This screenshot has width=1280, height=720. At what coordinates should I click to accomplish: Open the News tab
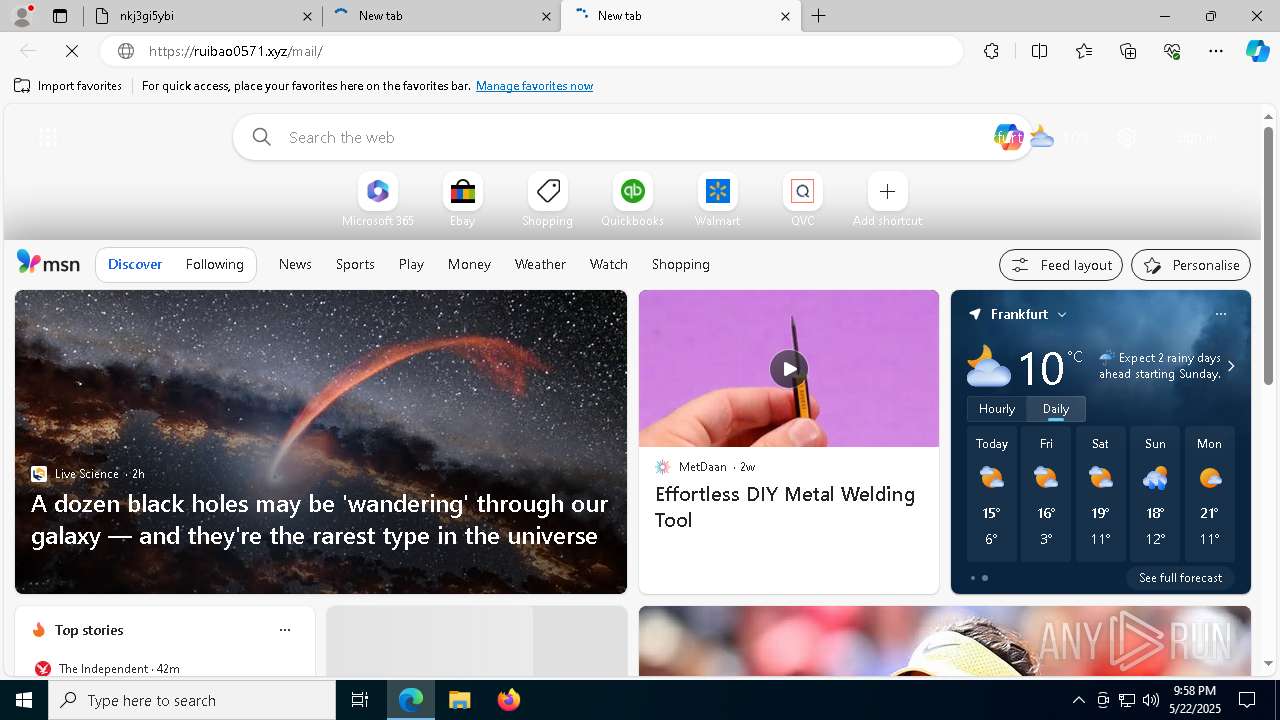(295, 264)
